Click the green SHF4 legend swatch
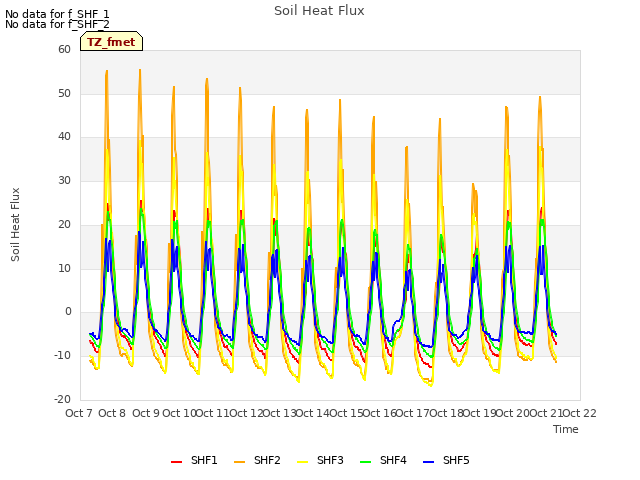This screenshot has width=640, height=480. tap(366, 462)
